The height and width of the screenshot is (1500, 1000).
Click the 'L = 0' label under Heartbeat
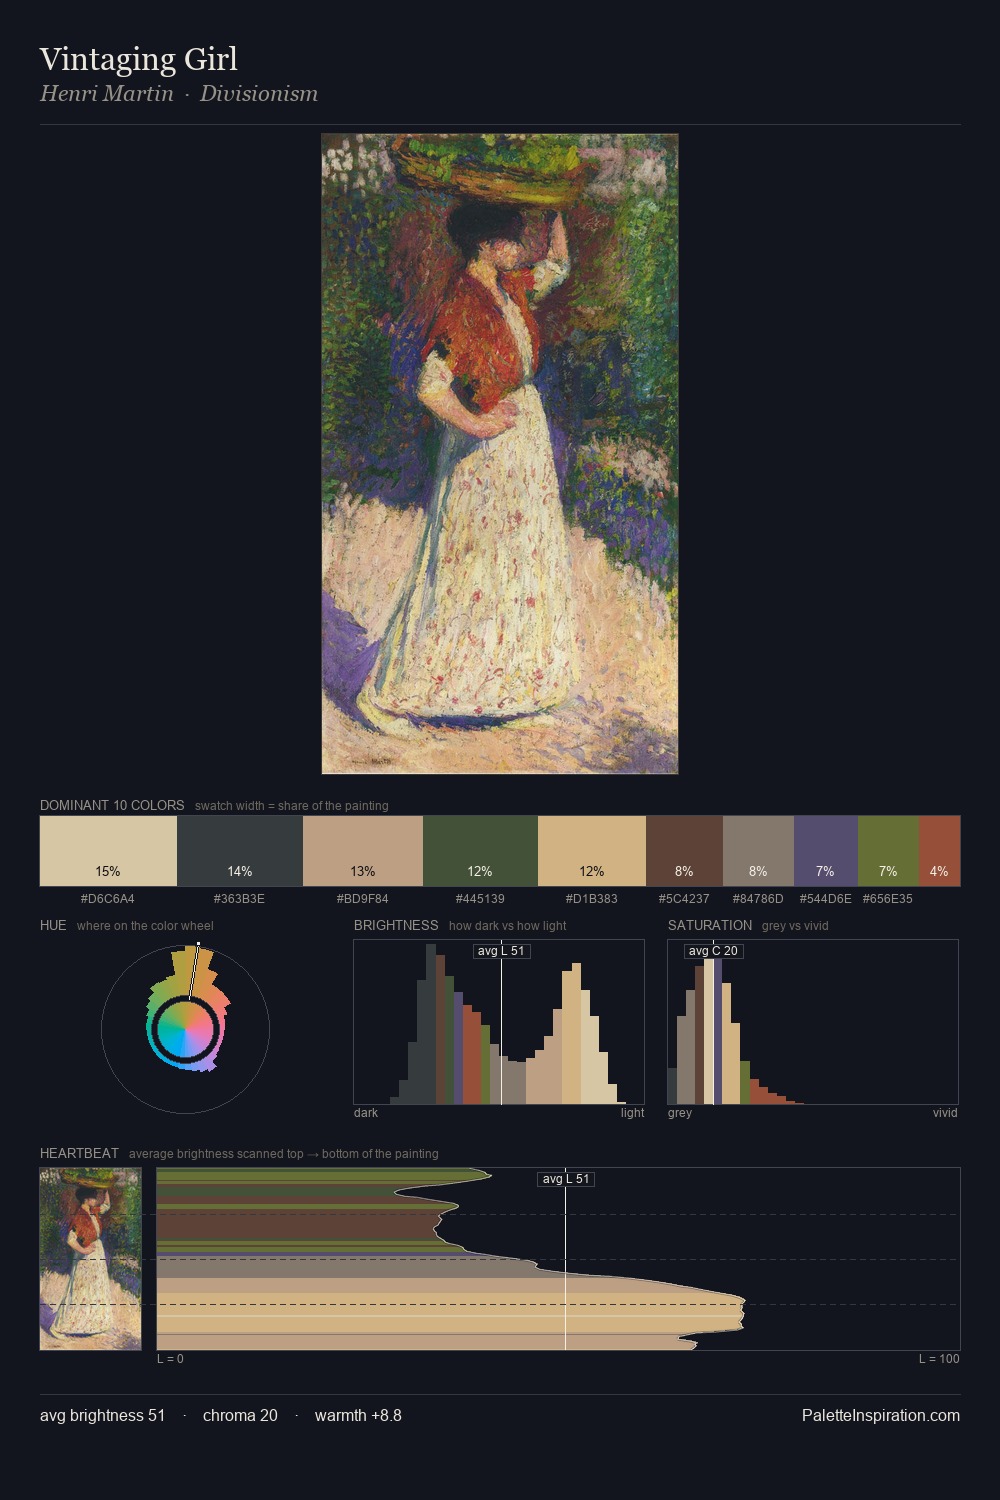170,1359
